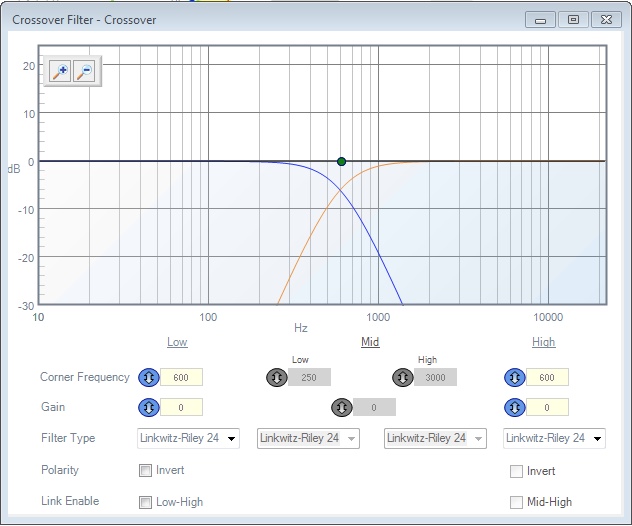
Task: Minimize the Crossover Filter window
Action: (x=541, y=20)
